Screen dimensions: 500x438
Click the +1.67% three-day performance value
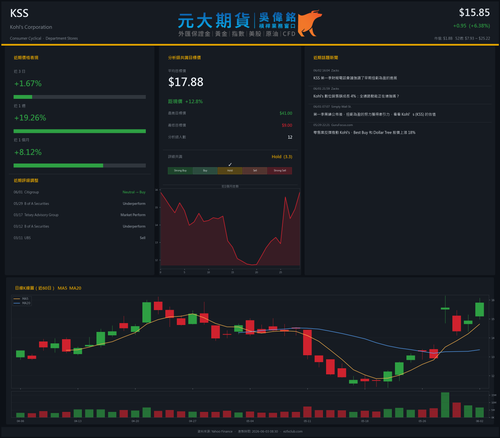pyautogui.click(x=28, y=83)
